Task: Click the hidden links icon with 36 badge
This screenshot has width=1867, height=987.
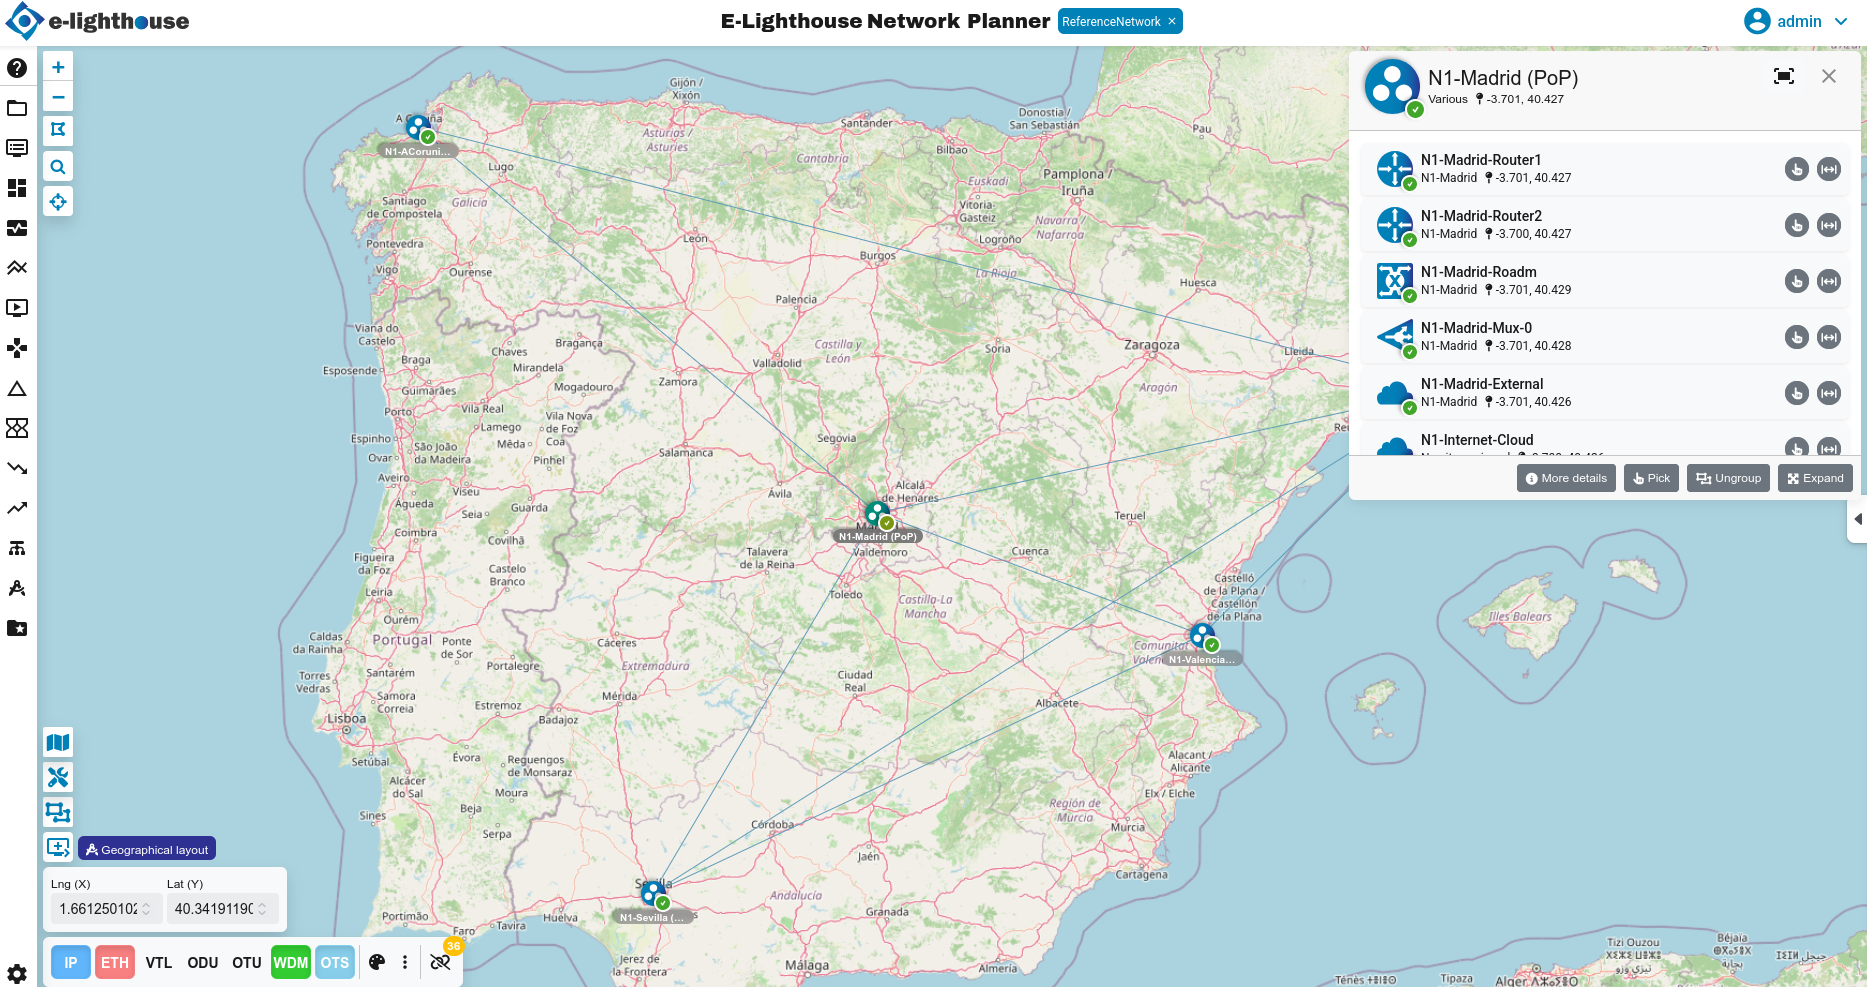Action: pos(441,961)
